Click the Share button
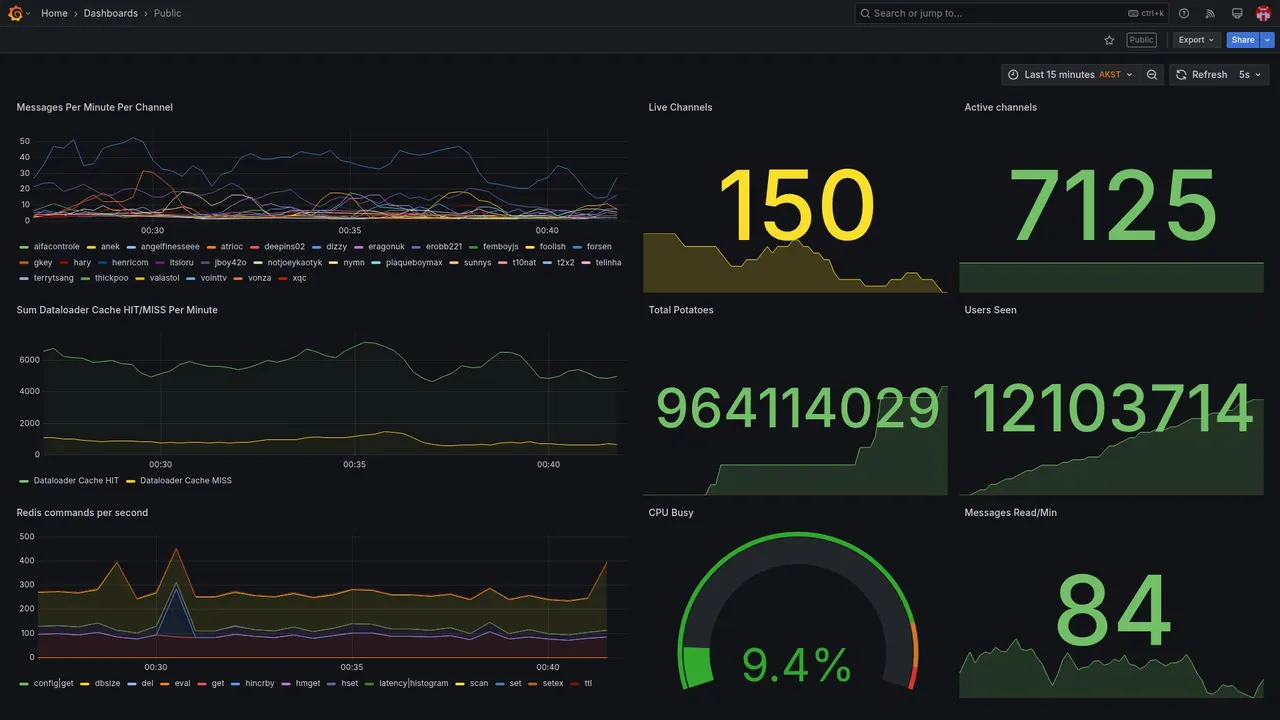The height and width of the screenshot is (720, 1280). pos(1243,40)
